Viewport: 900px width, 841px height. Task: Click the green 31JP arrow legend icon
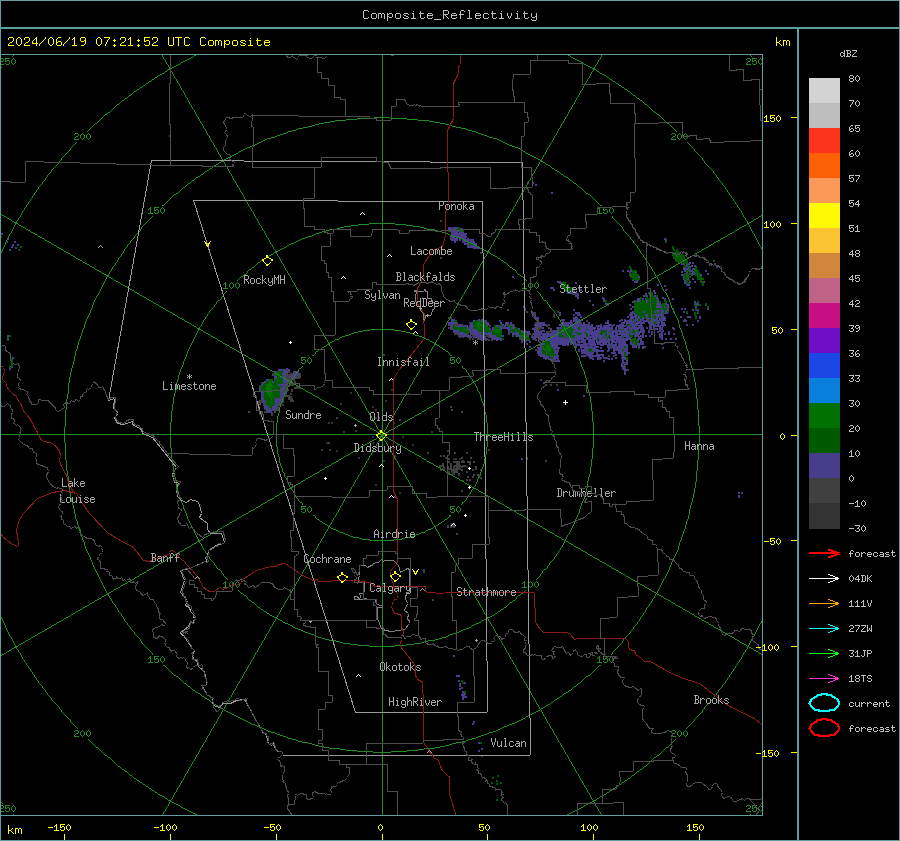coord(824,653)
